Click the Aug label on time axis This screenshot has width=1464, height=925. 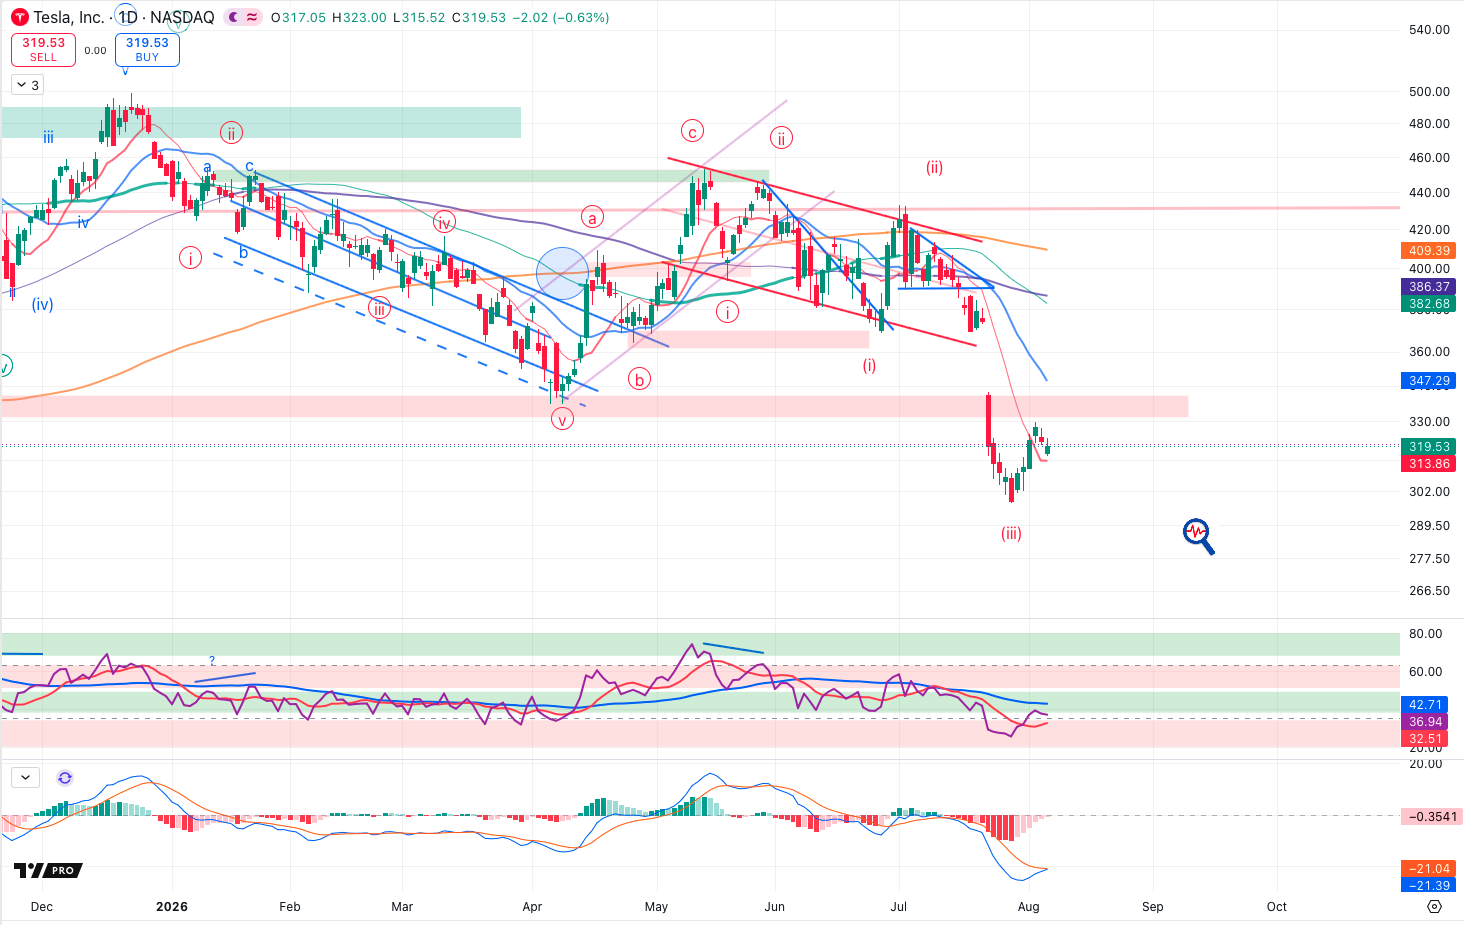1028,907
